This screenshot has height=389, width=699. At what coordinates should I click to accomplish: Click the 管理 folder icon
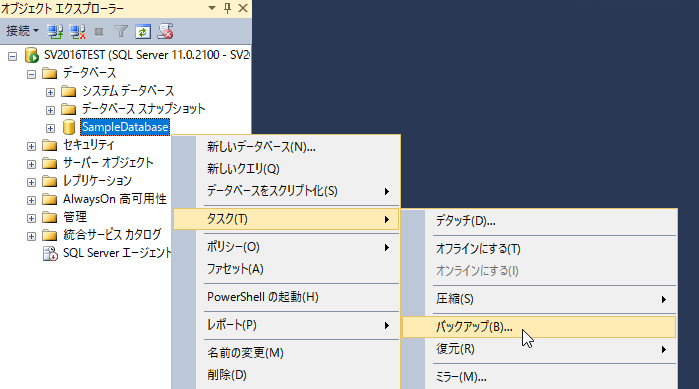pyautogui.click(x=49, y=217)
